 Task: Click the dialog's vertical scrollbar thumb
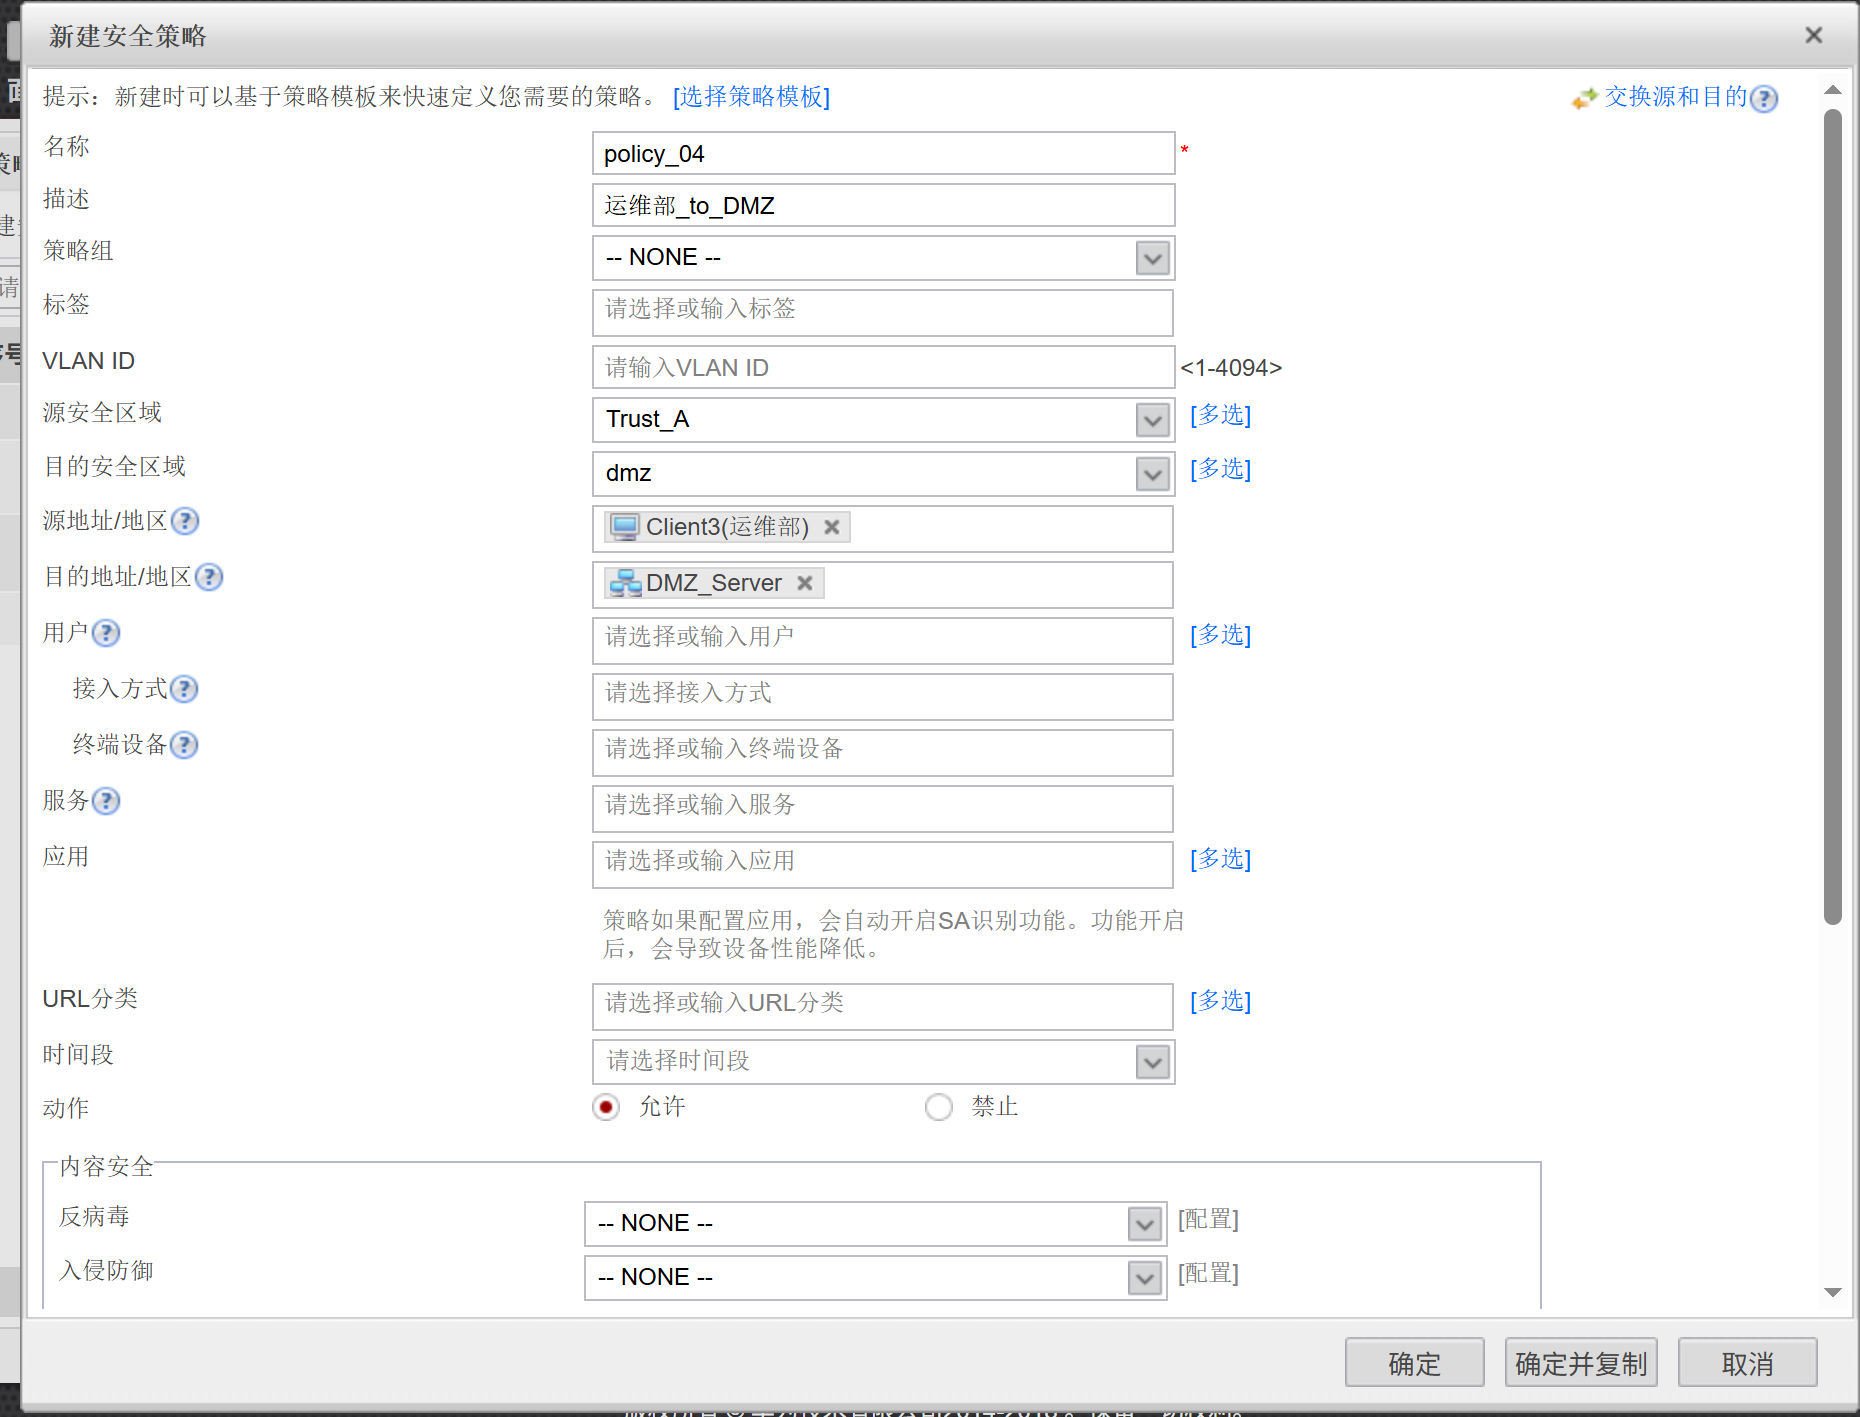(1832, 518)
